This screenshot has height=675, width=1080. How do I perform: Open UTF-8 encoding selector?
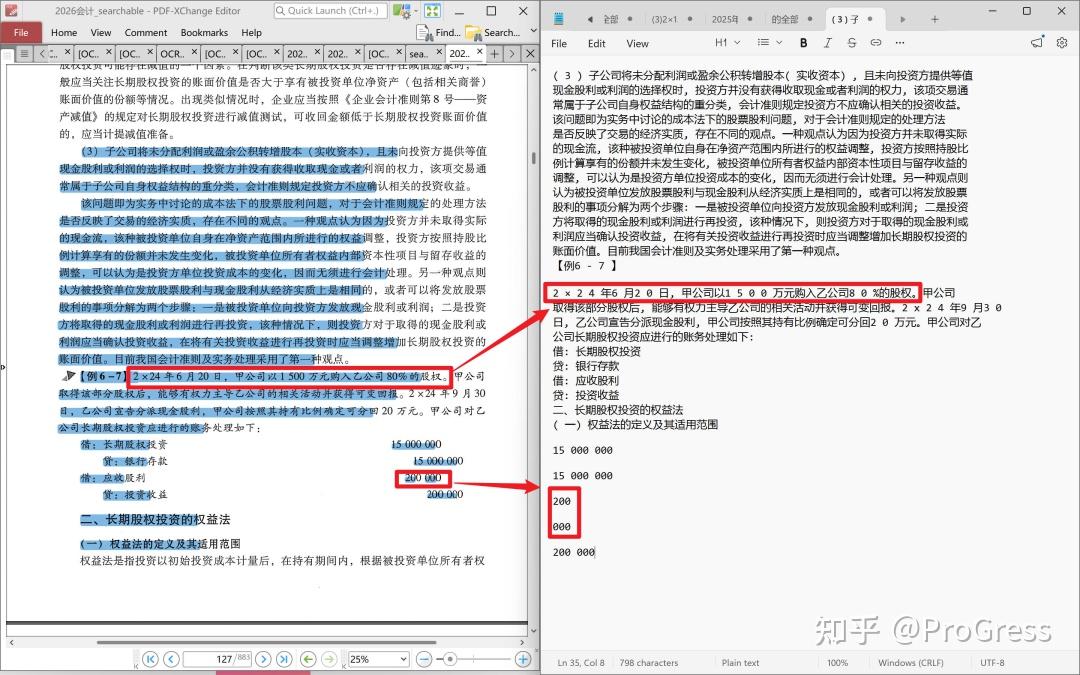coord(992,663)
